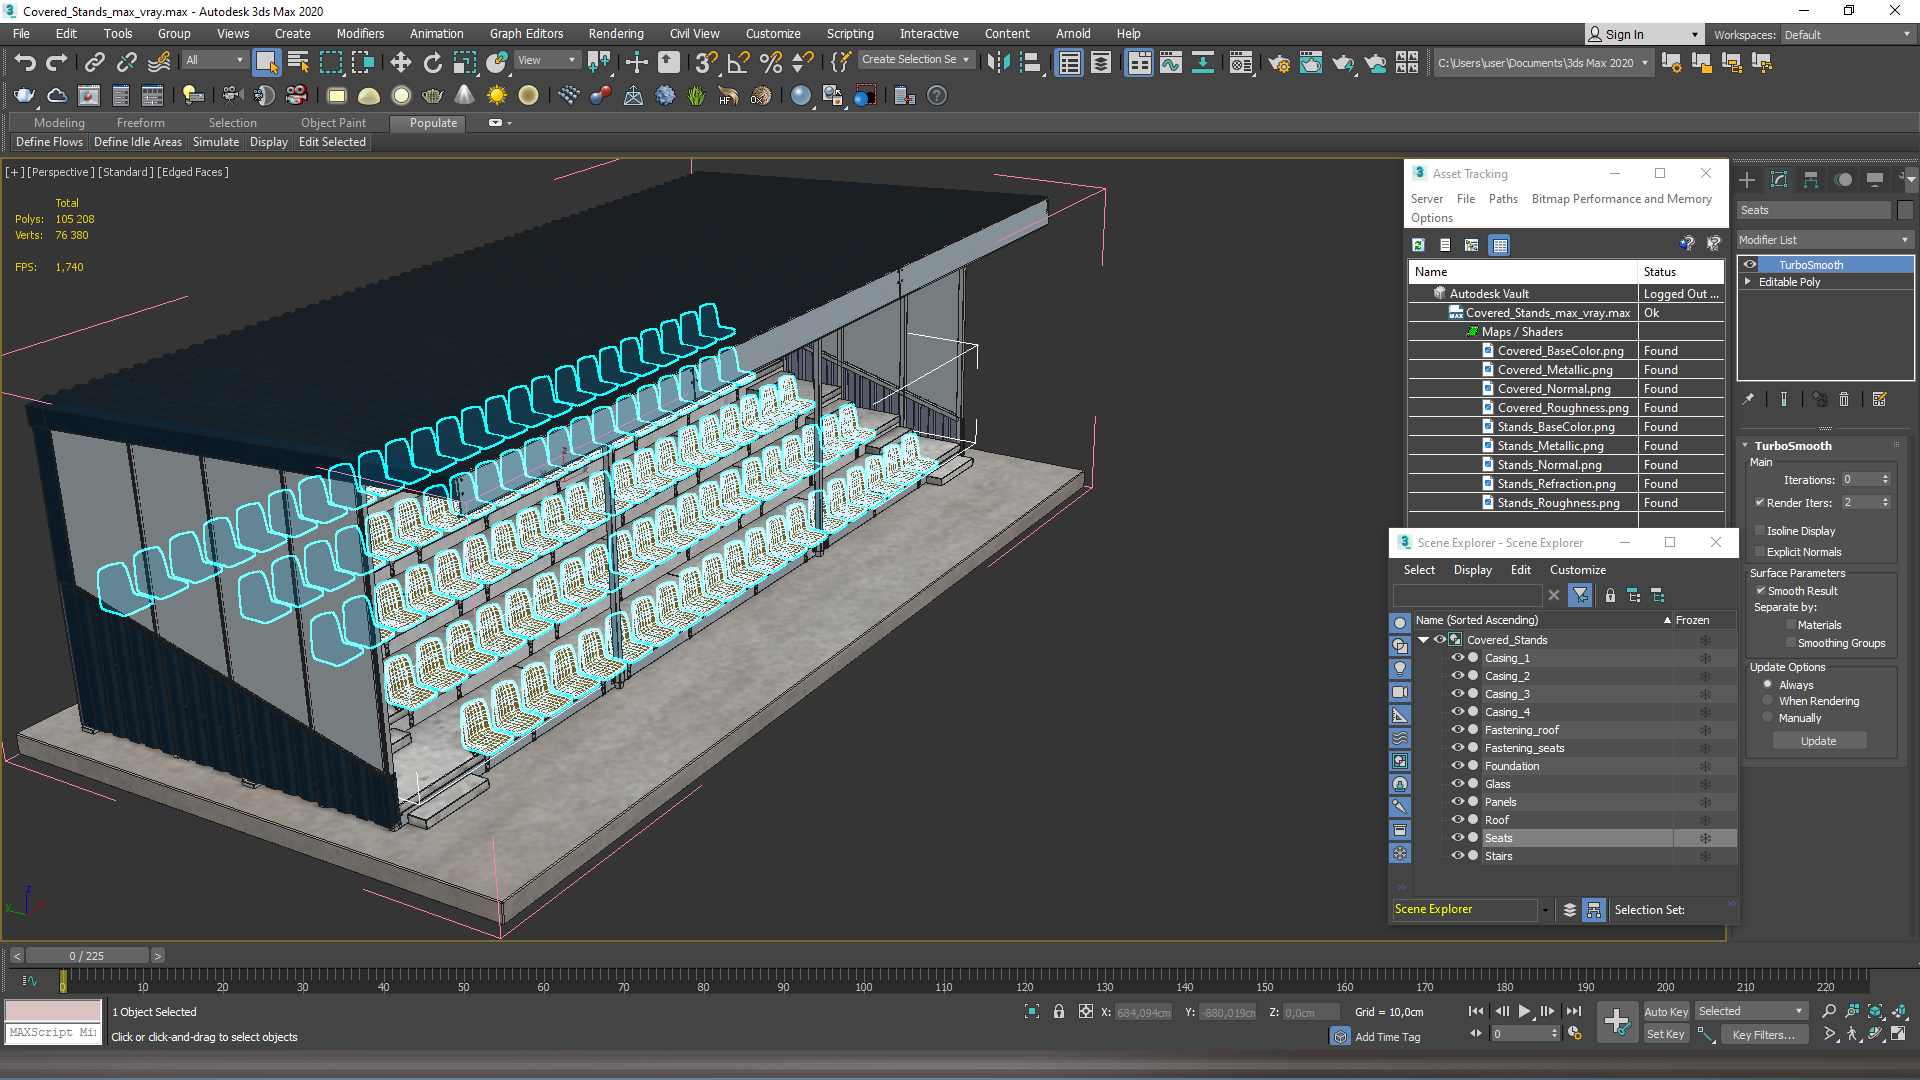Viewport: 1920px width, 1080px height.
Task: Click the Auto Key button
Action: tap(1665, 1012)
